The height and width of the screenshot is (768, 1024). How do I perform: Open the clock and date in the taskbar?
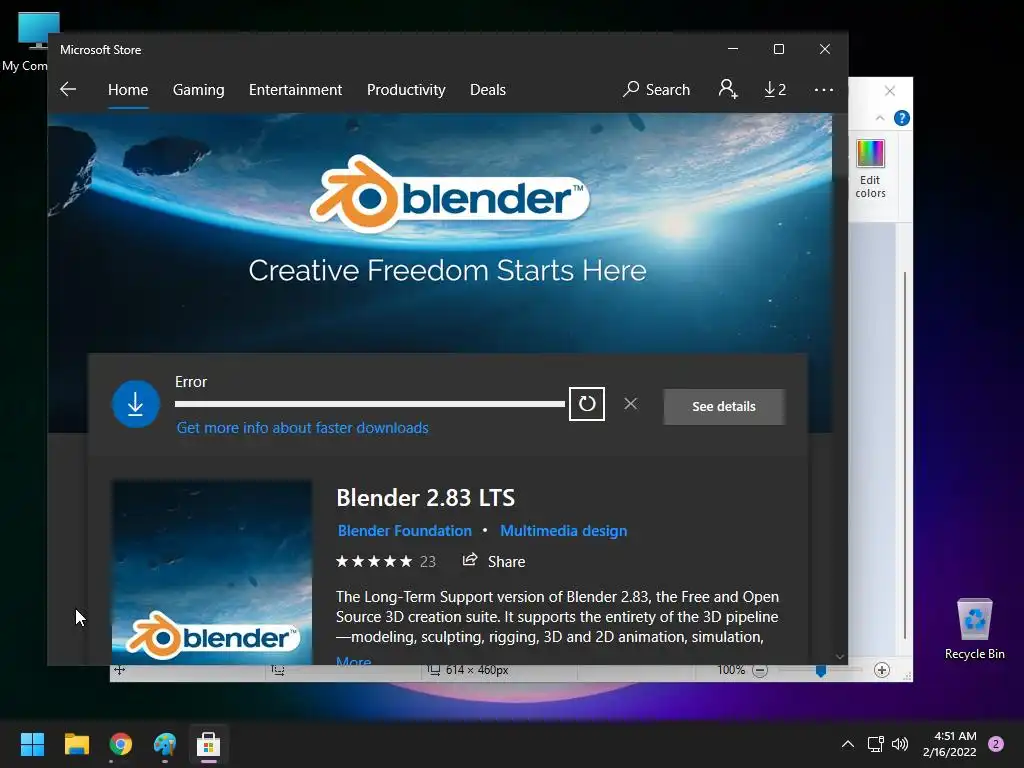pos(950,744)
